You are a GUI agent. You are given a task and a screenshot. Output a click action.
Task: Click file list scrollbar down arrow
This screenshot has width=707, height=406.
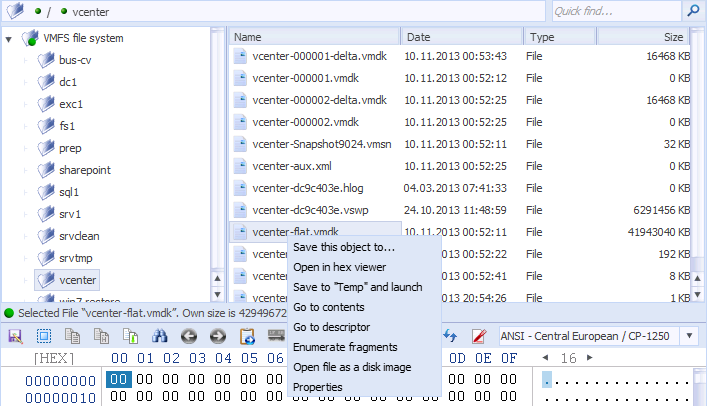click(698, 295)
